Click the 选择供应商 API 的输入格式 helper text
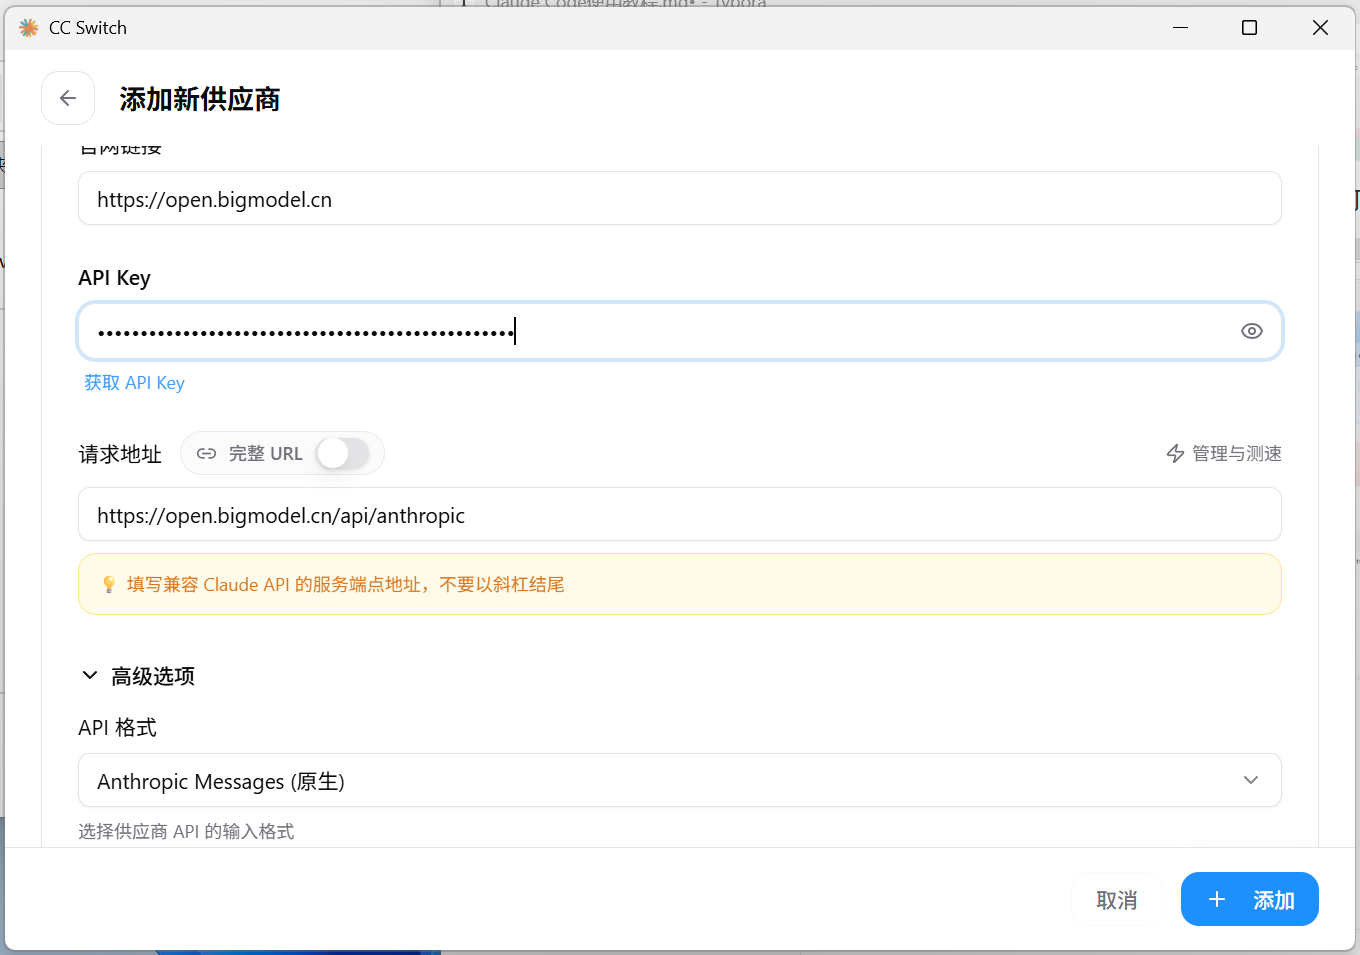Viewport: 1360px width, 955px height. pos(186,831)
